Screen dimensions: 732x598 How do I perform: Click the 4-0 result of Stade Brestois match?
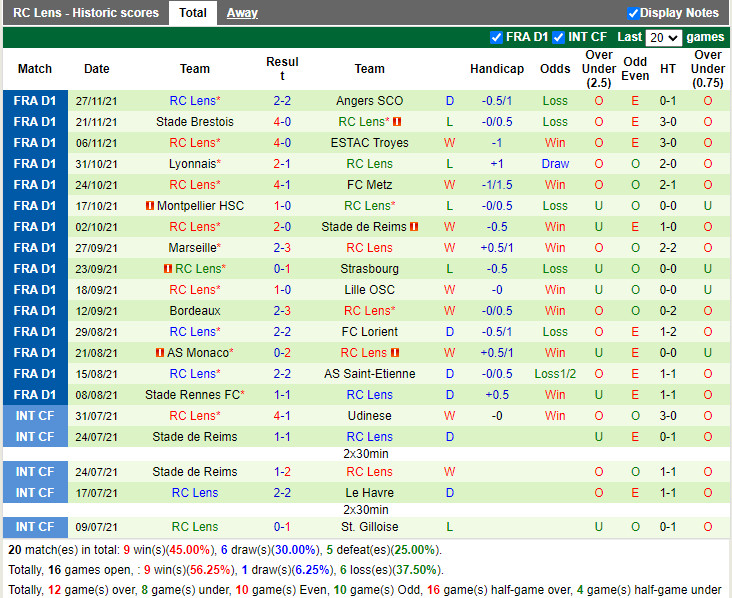[x=282, y=122]
